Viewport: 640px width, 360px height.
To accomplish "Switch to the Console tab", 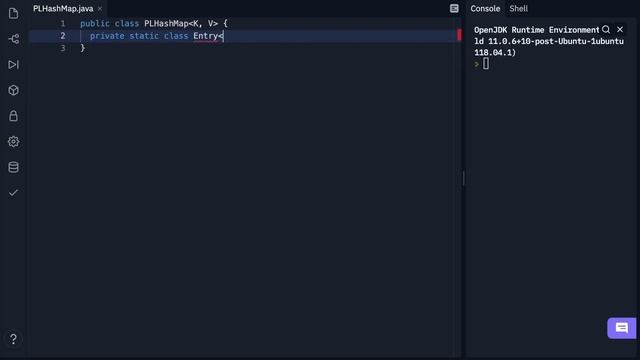I will (485, 9).
